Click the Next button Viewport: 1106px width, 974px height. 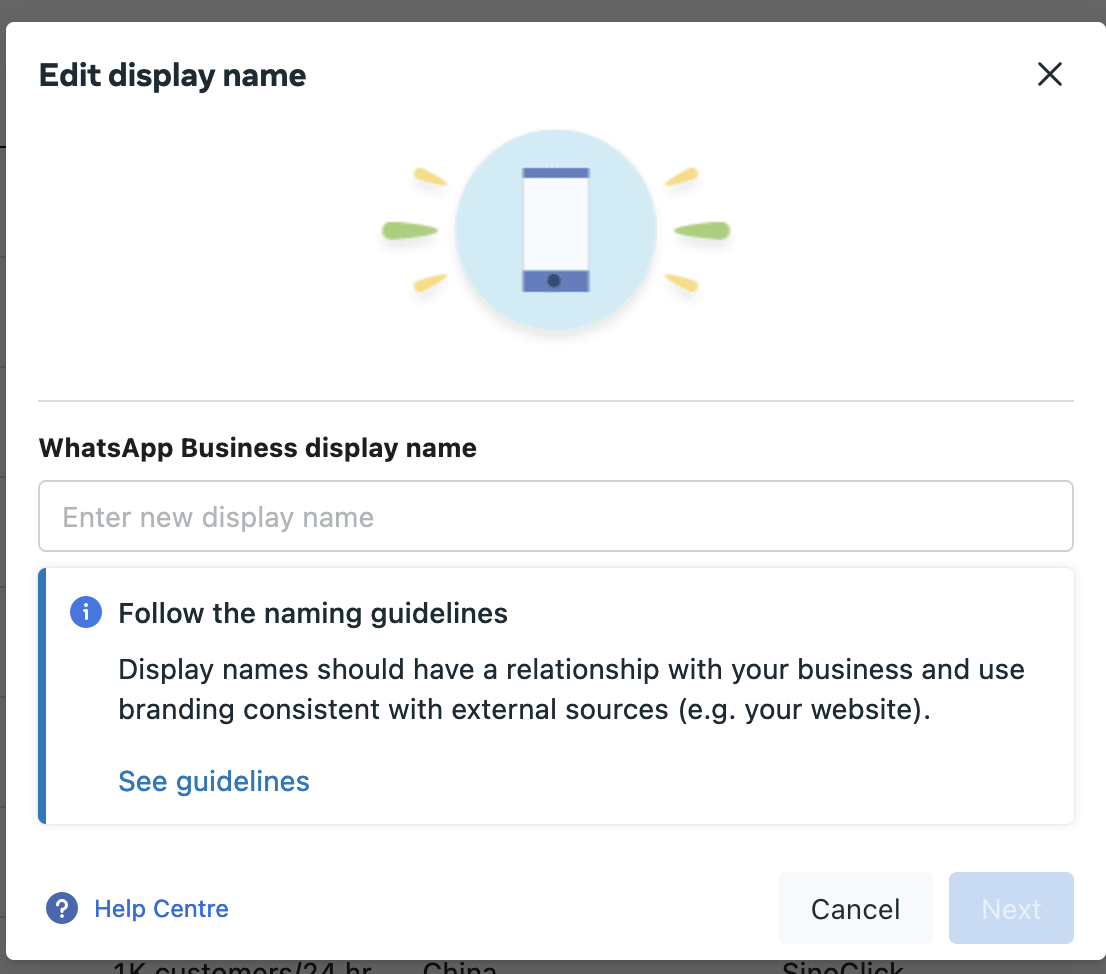(1011, 908)
